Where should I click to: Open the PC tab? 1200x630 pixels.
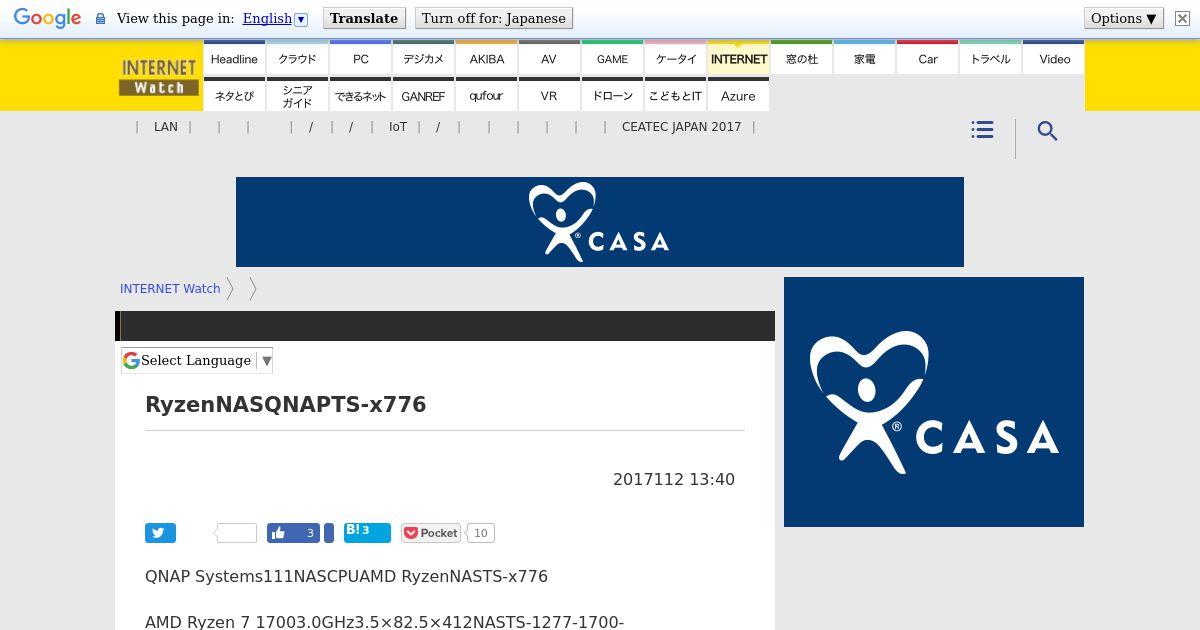tap(361, 59)
